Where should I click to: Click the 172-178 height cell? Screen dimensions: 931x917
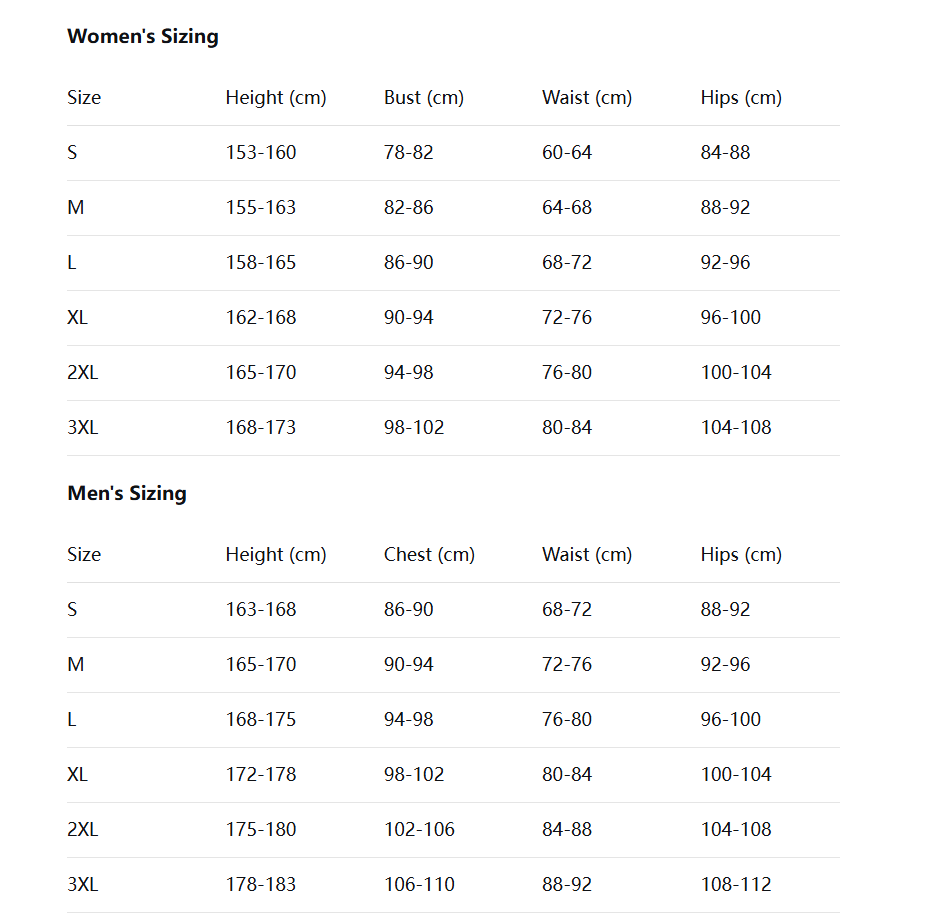pyautogui.click(x=261, y=775)
